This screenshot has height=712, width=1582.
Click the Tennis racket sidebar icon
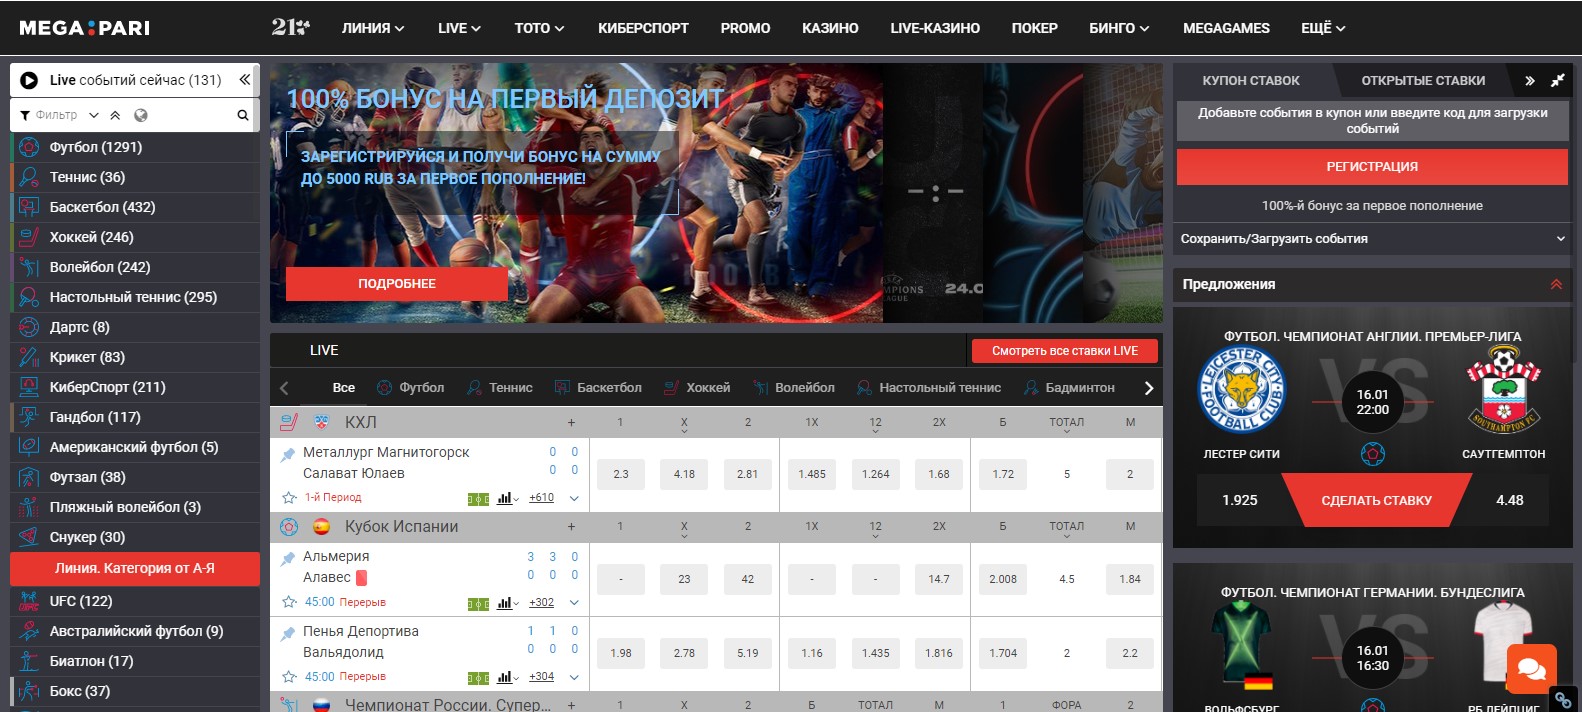pos(29,177)
